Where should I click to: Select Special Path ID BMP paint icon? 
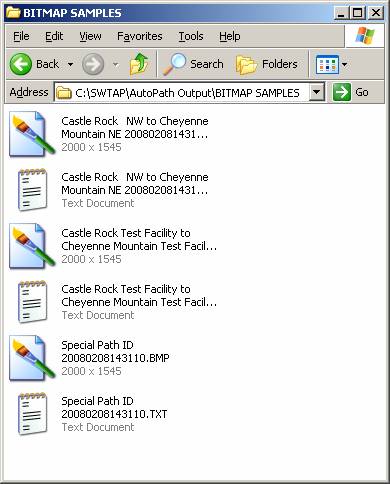[x=31, y=358]
